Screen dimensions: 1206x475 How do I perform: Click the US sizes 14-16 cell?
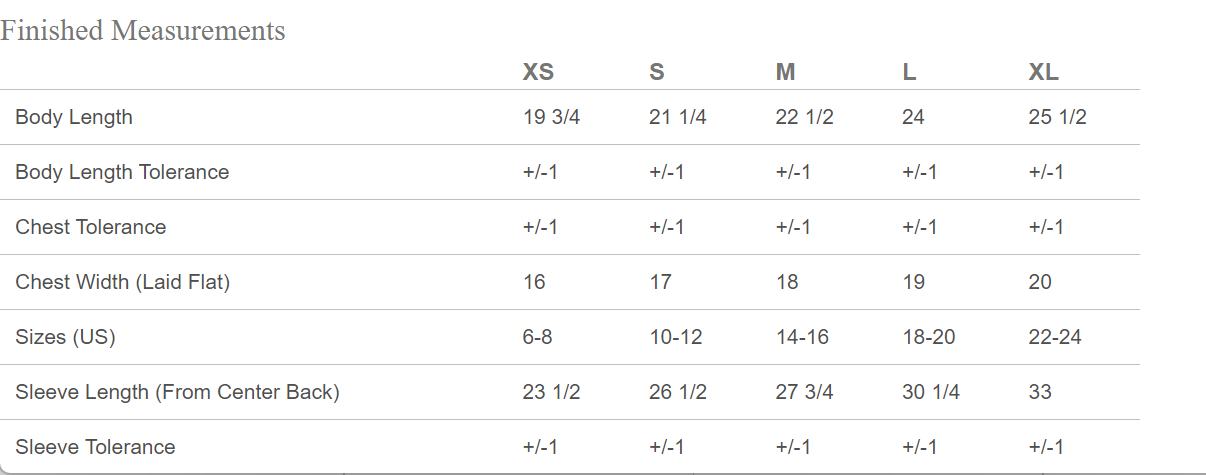(x=802, y=337)
